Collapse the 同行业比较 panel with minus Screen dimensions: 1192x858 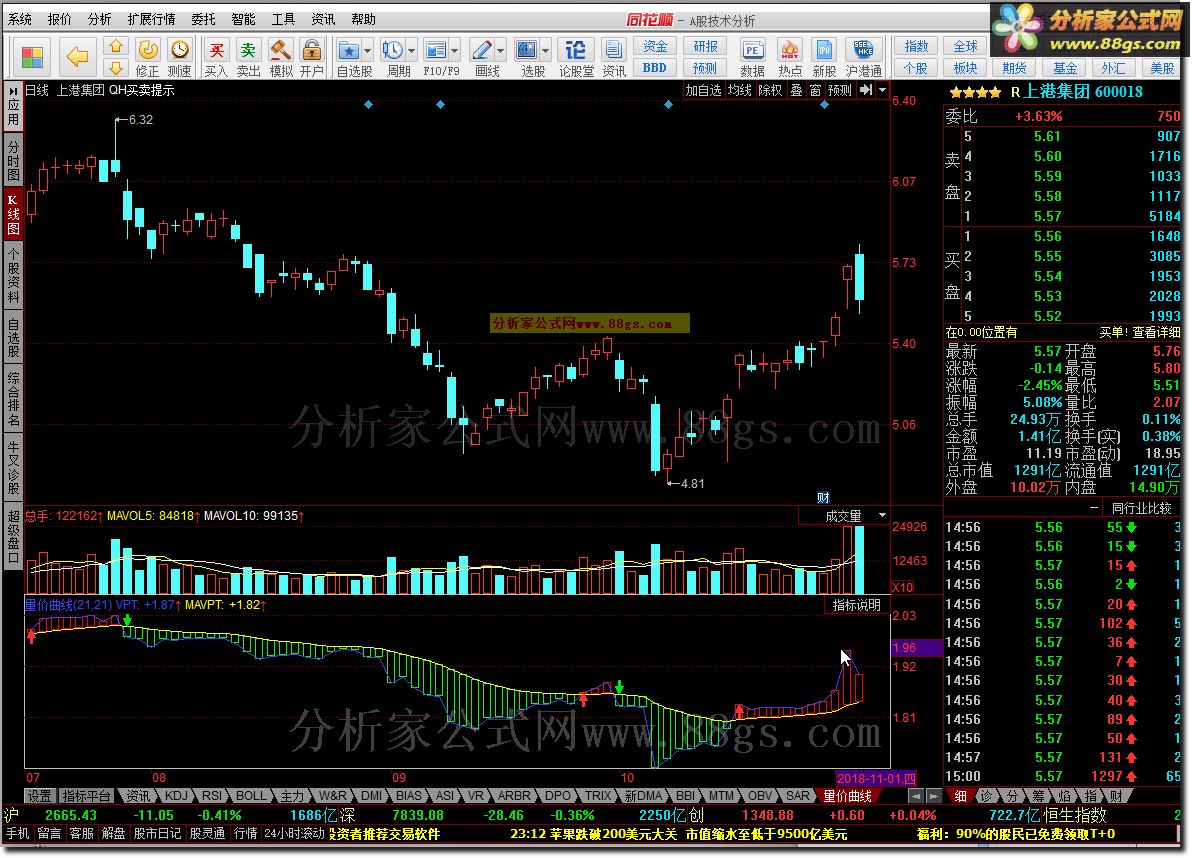pyautogui.click(x=1094, y=508)
